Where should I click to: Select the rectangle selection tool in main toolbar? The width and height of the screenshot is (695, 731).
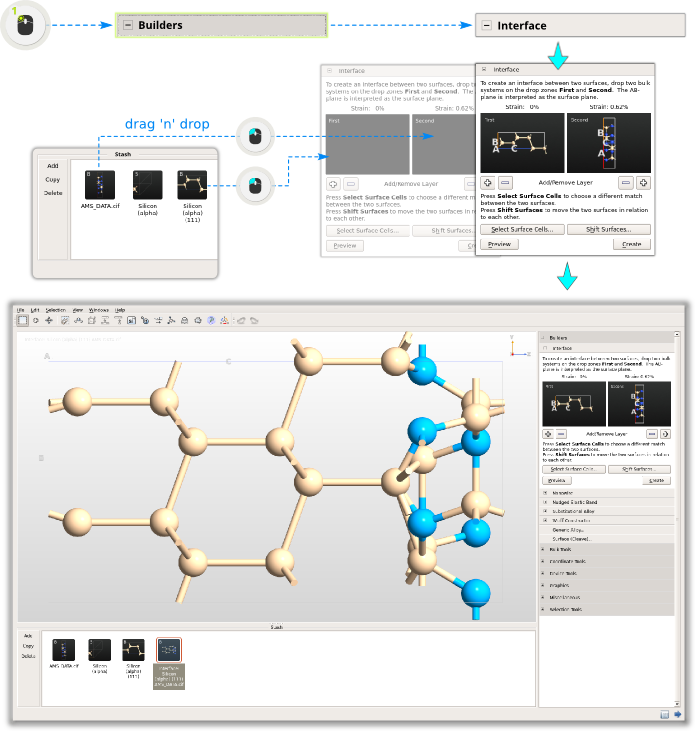(x=22, y=320)
